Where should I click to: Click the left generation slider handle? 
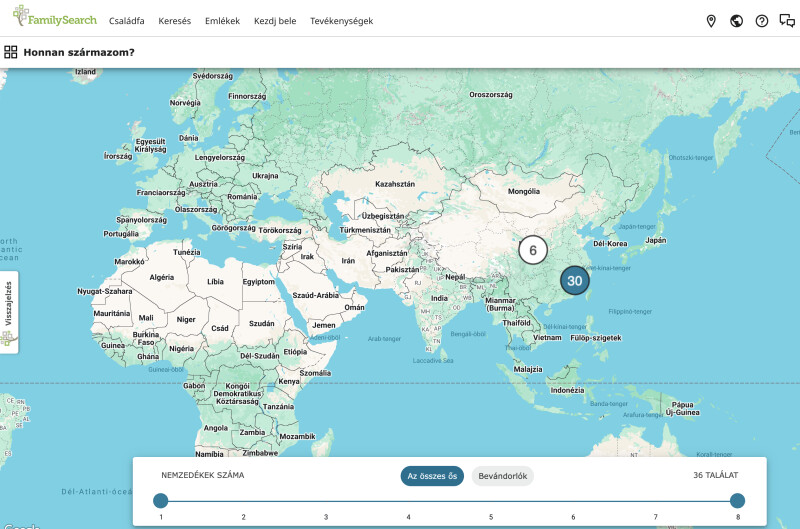click(161, 500)
